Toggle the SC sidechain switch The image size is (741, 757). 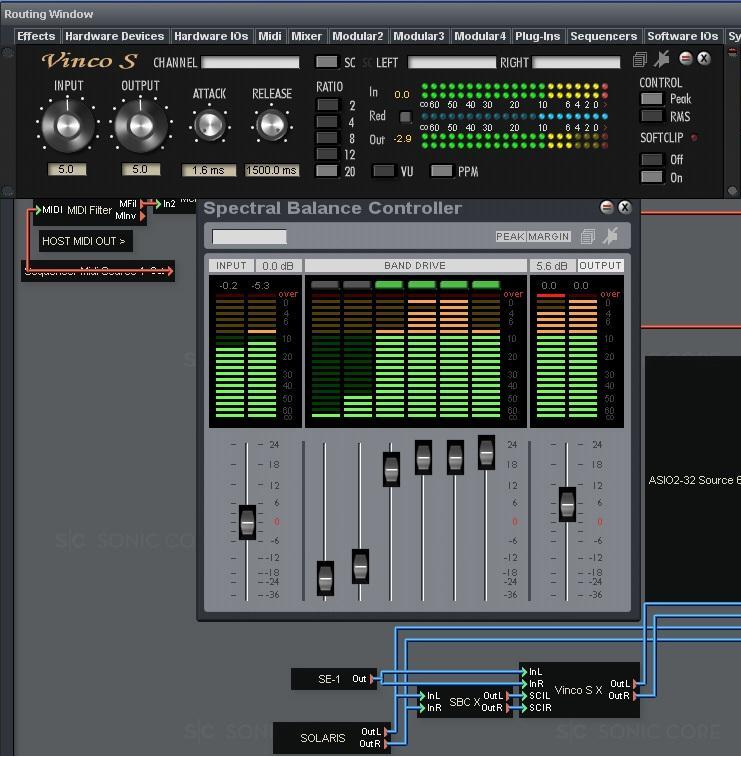[x=327, y=62]
